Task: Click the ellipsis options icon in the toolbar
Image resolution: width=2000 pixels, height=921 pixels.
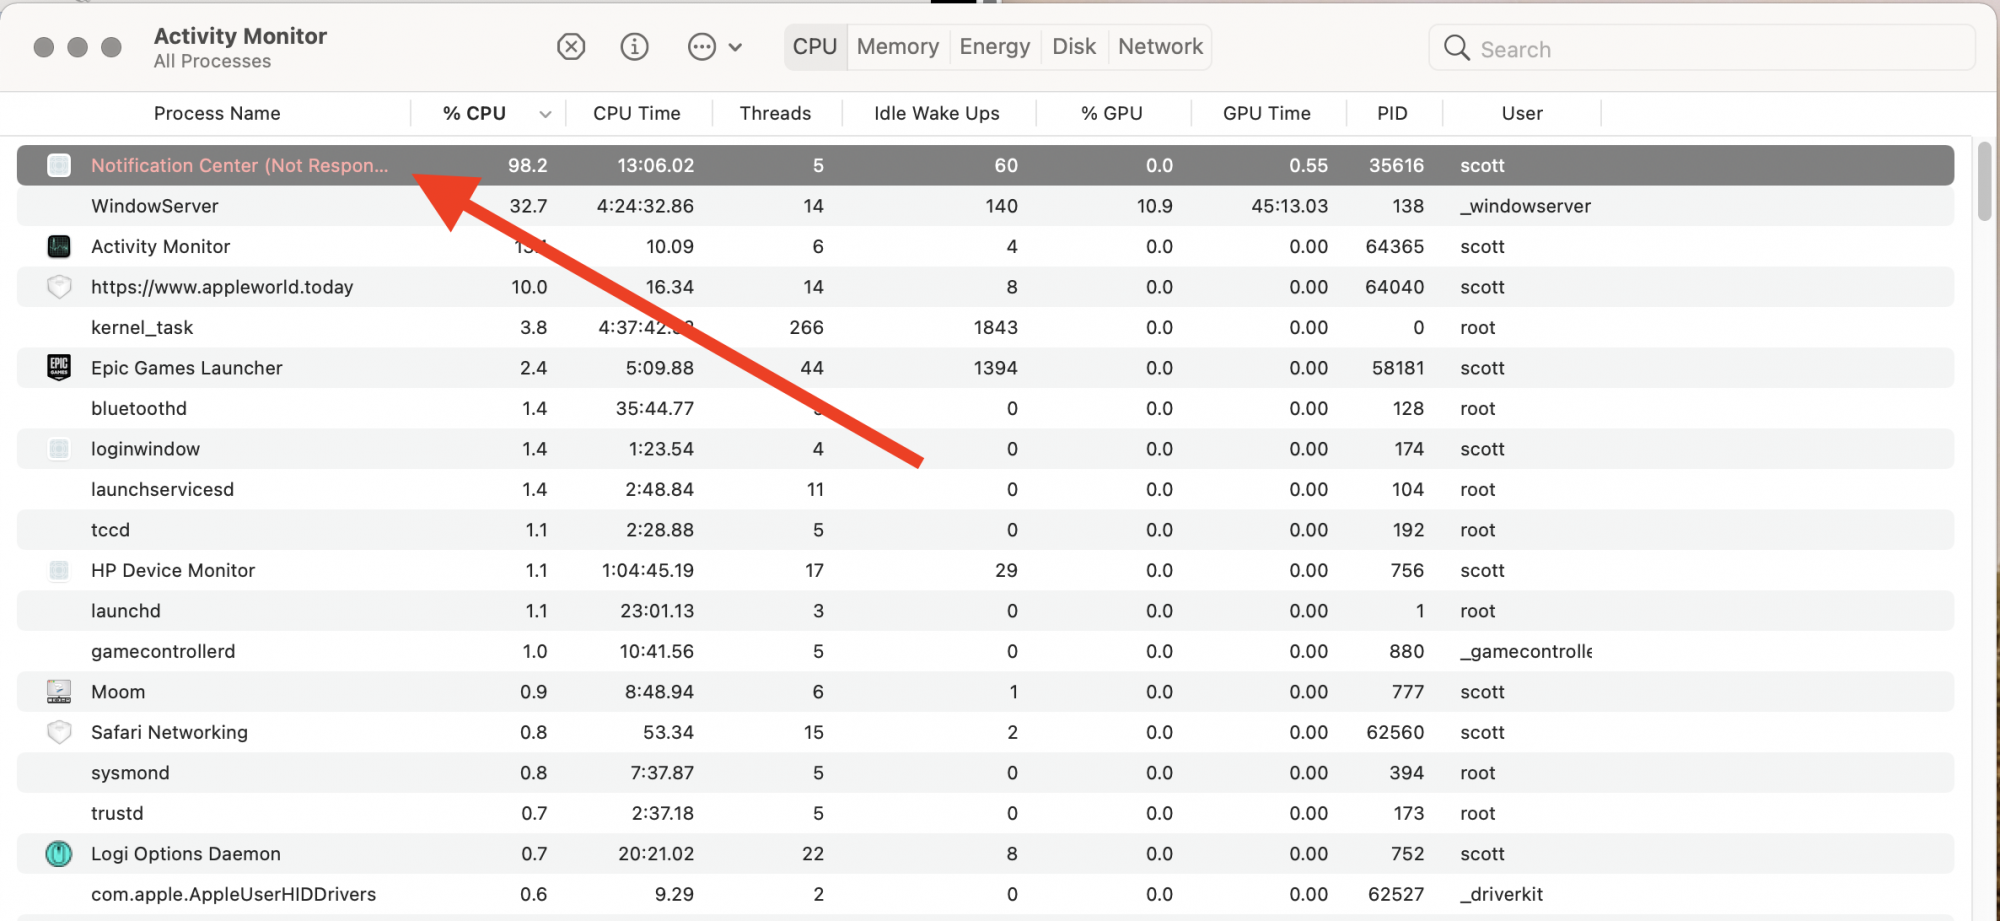Action: (702, 46)
